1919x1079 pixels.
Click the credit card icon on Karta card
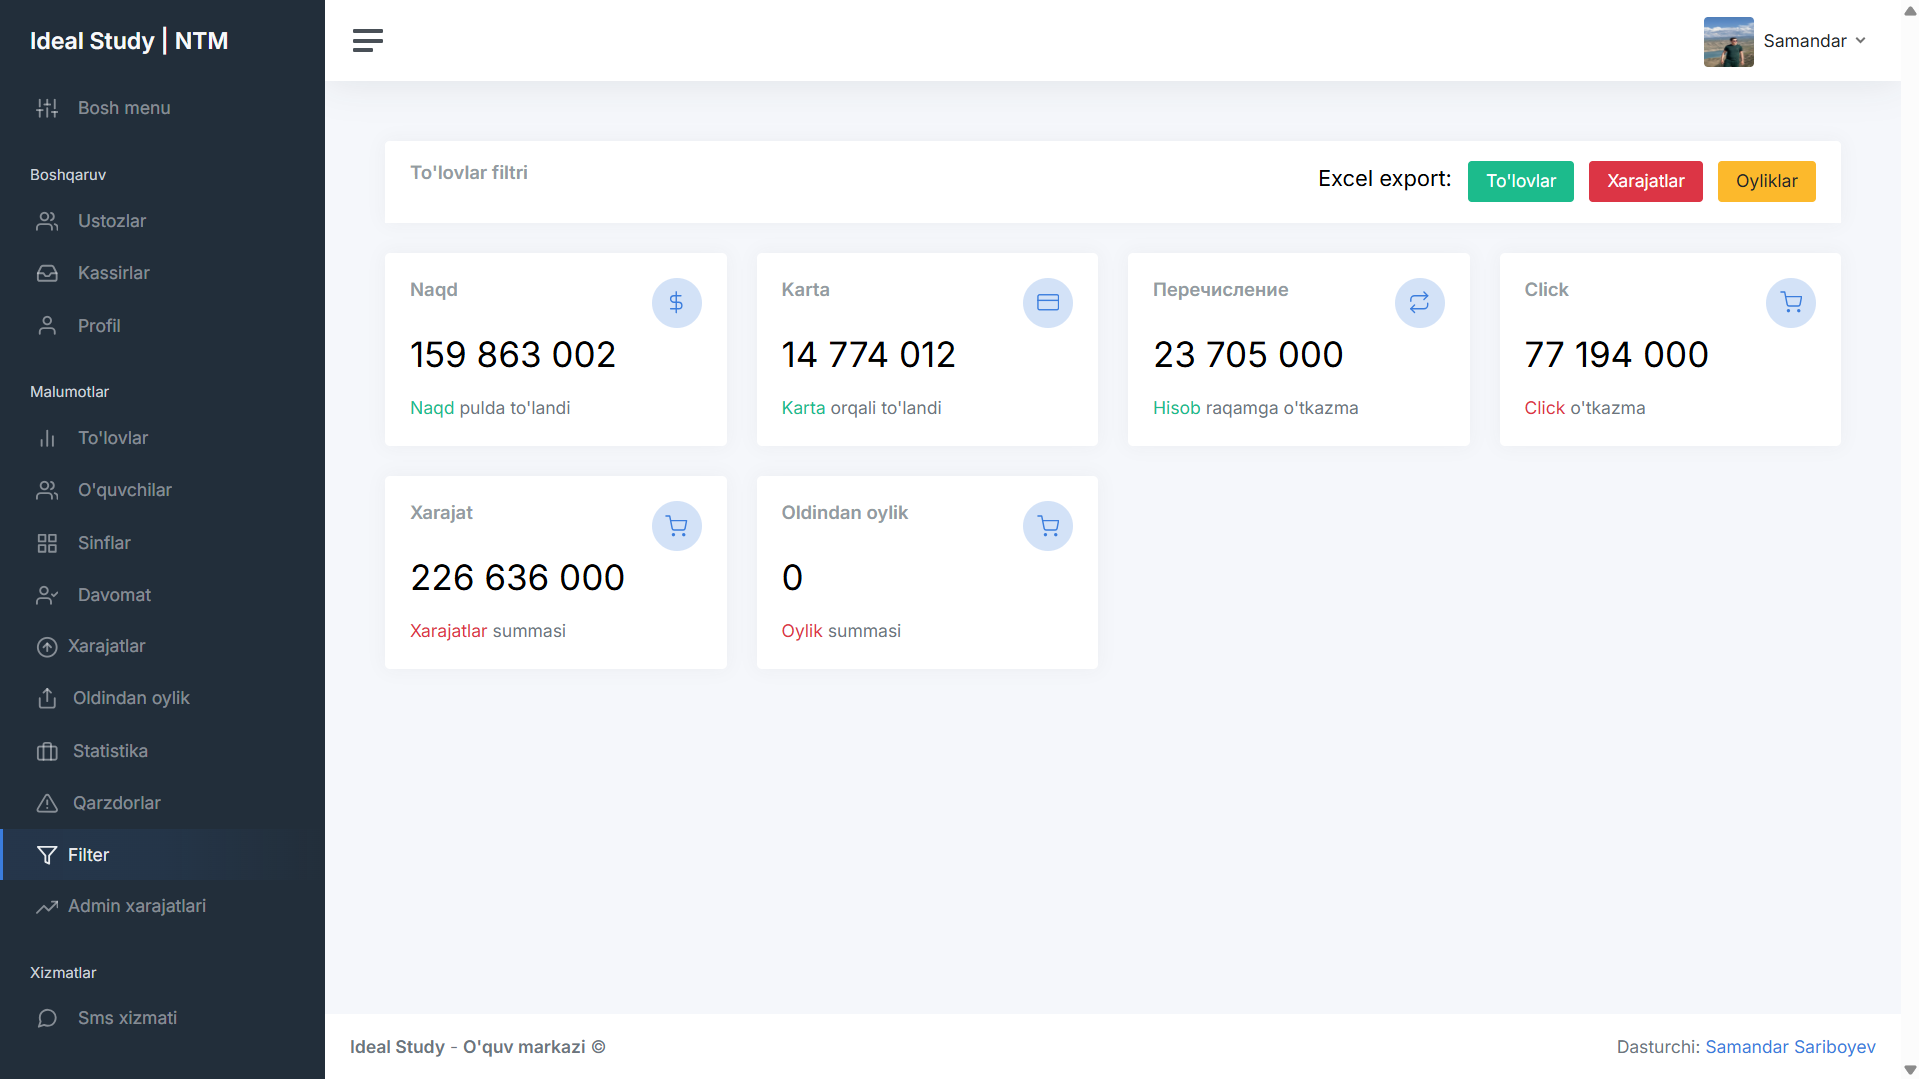point(1047,303)
